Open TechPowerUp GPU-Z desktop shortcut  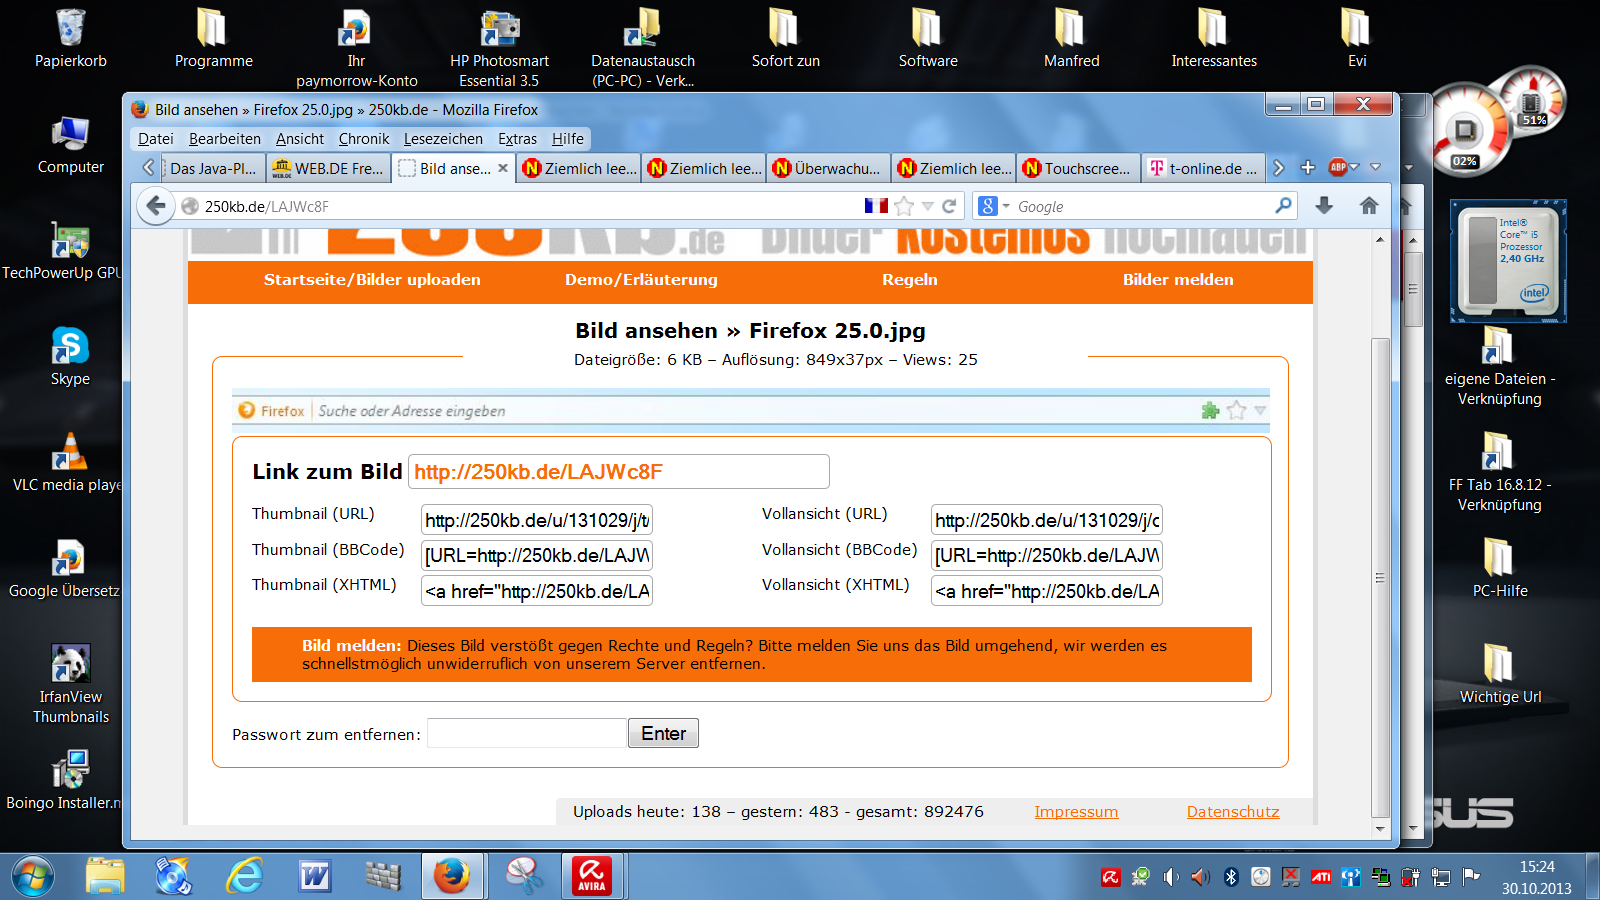(62, 251)
